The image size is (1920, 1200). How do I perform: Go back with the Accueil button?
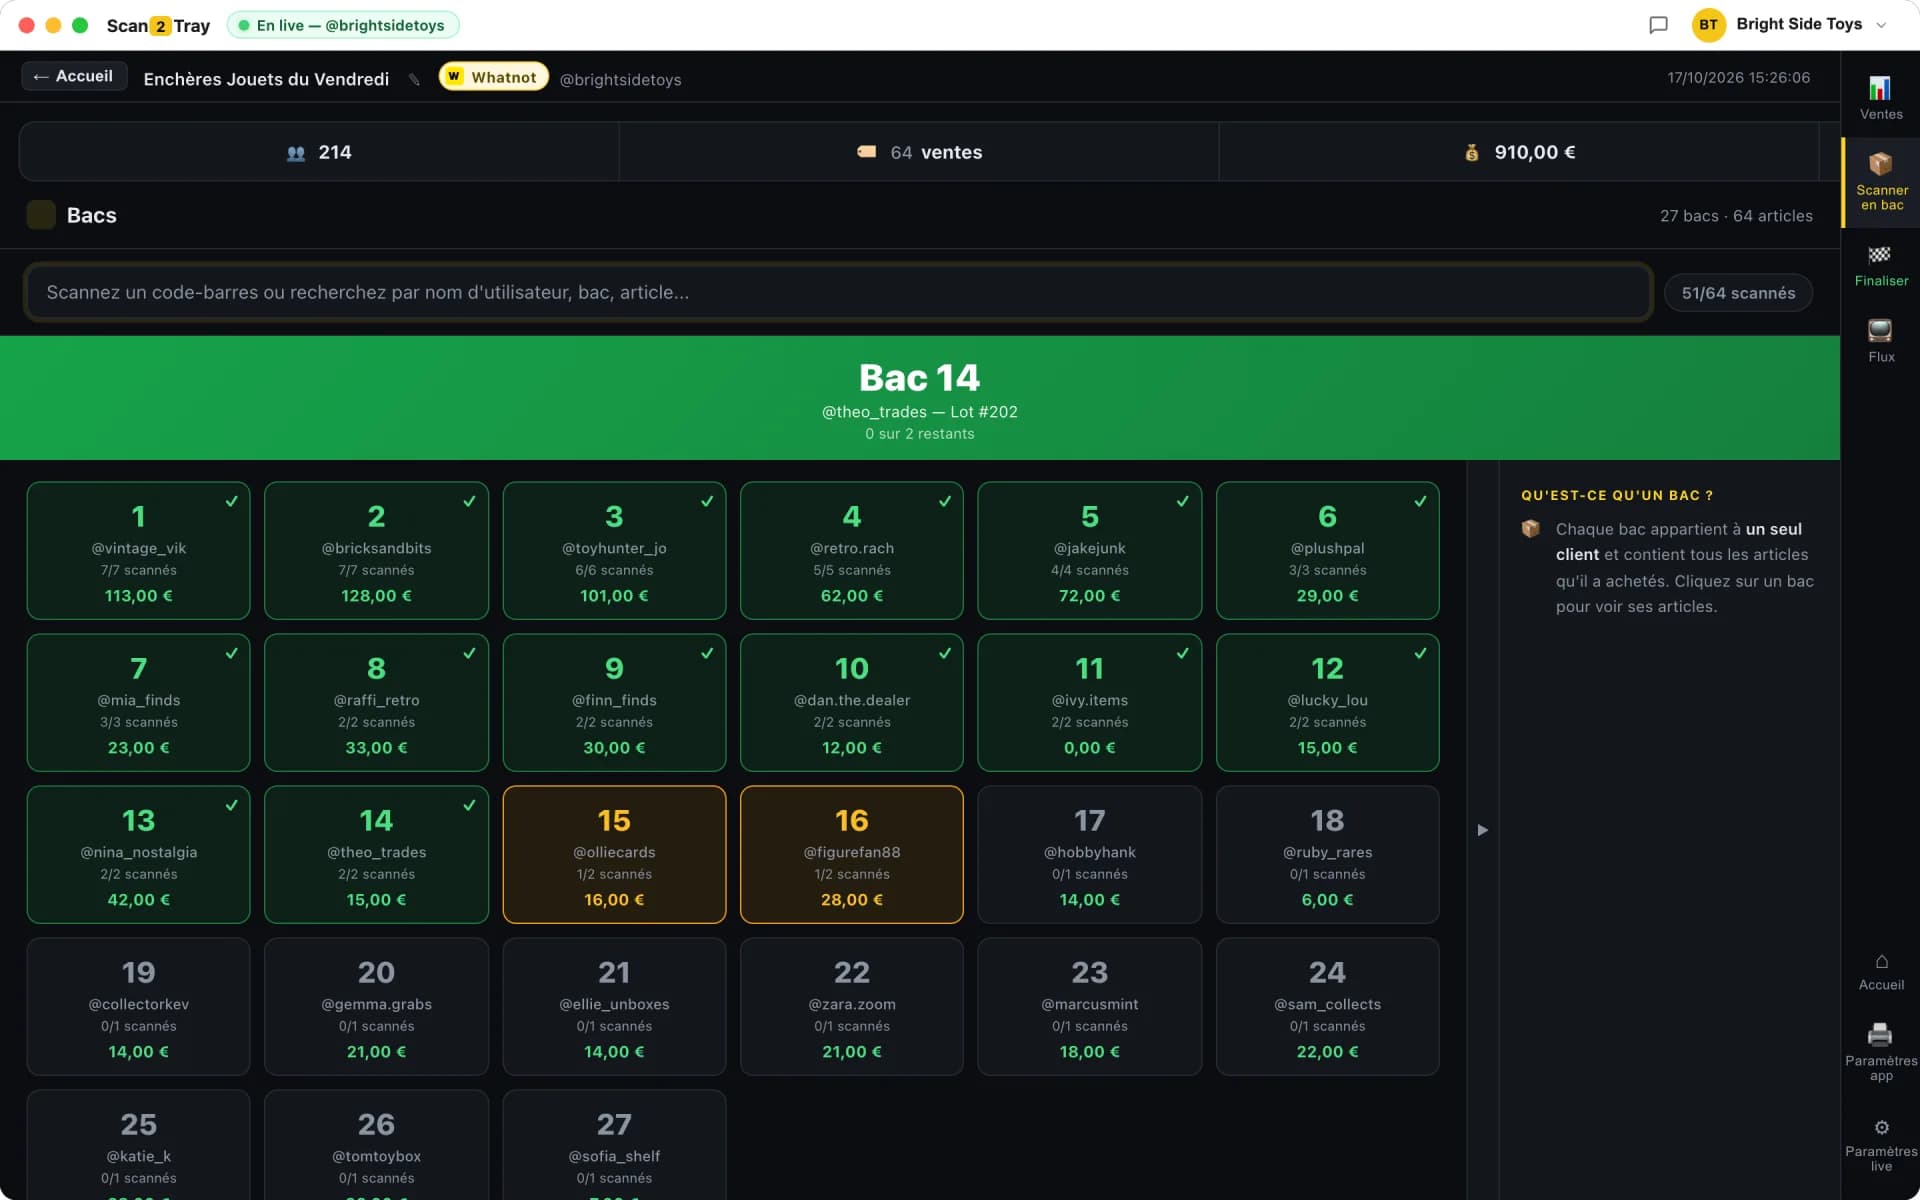pyautogui.click(x=74, y=76)
